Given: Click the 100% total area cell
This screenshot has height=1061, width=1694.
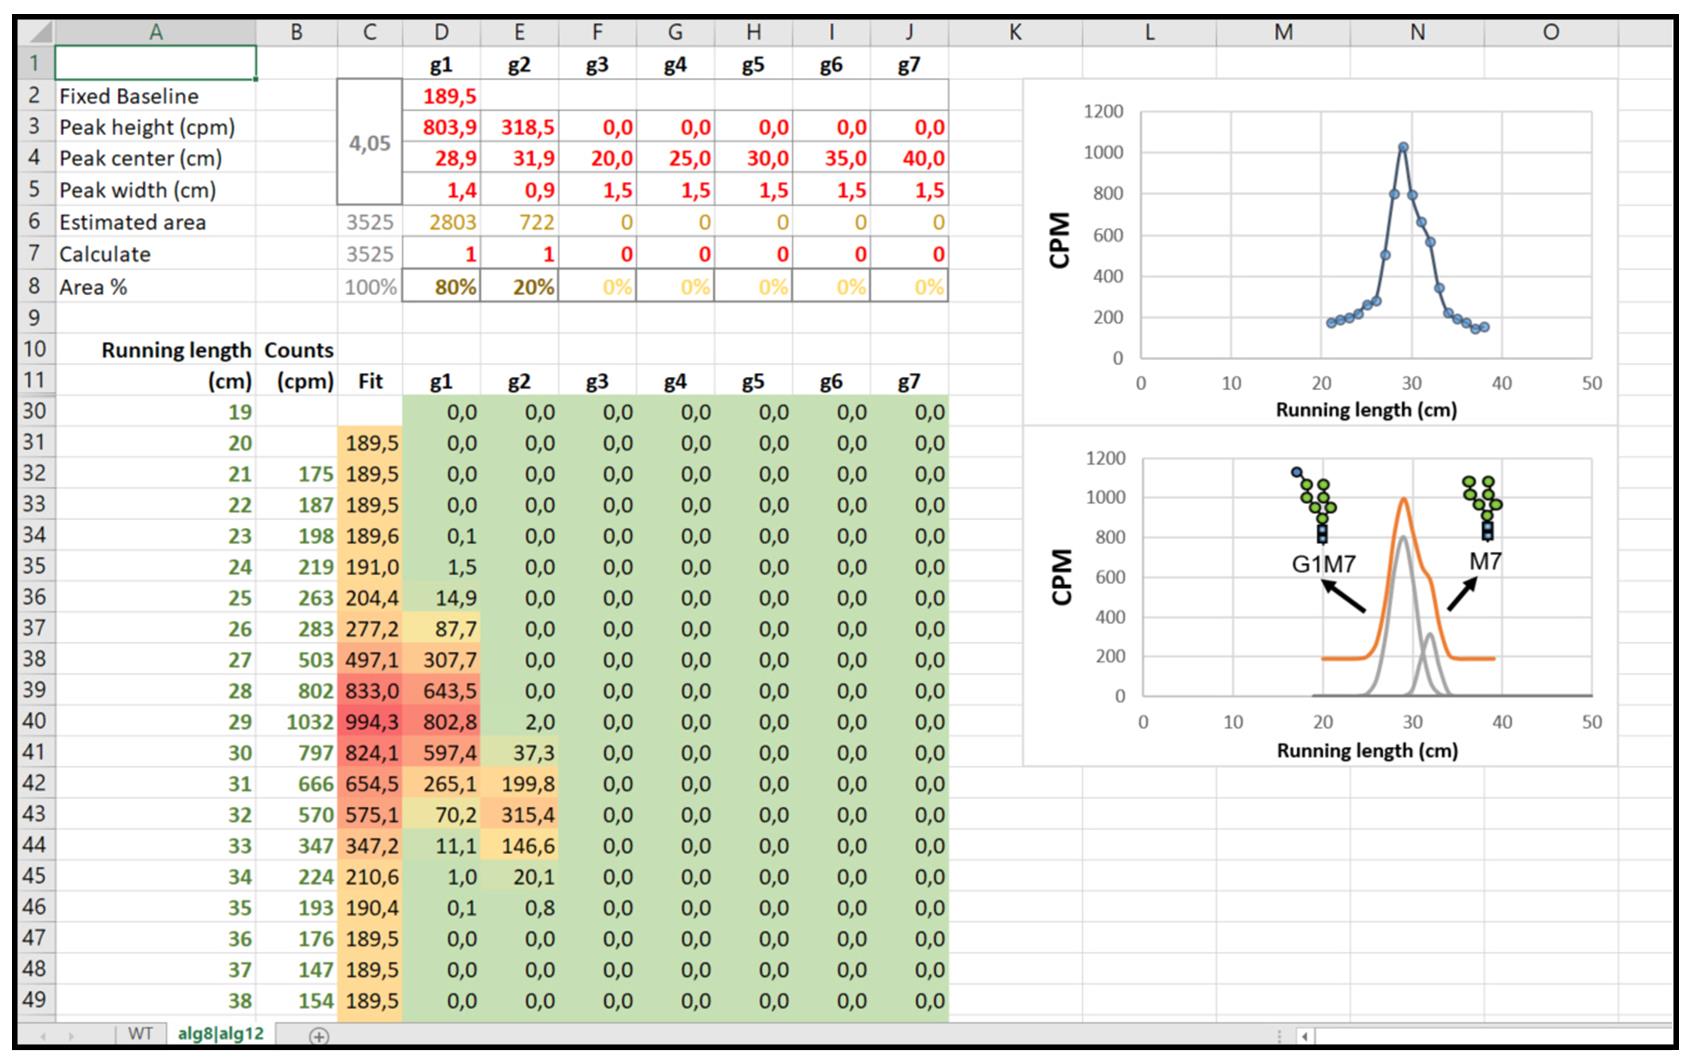Looking at the screenshot, I should click(x=370, y=287).
